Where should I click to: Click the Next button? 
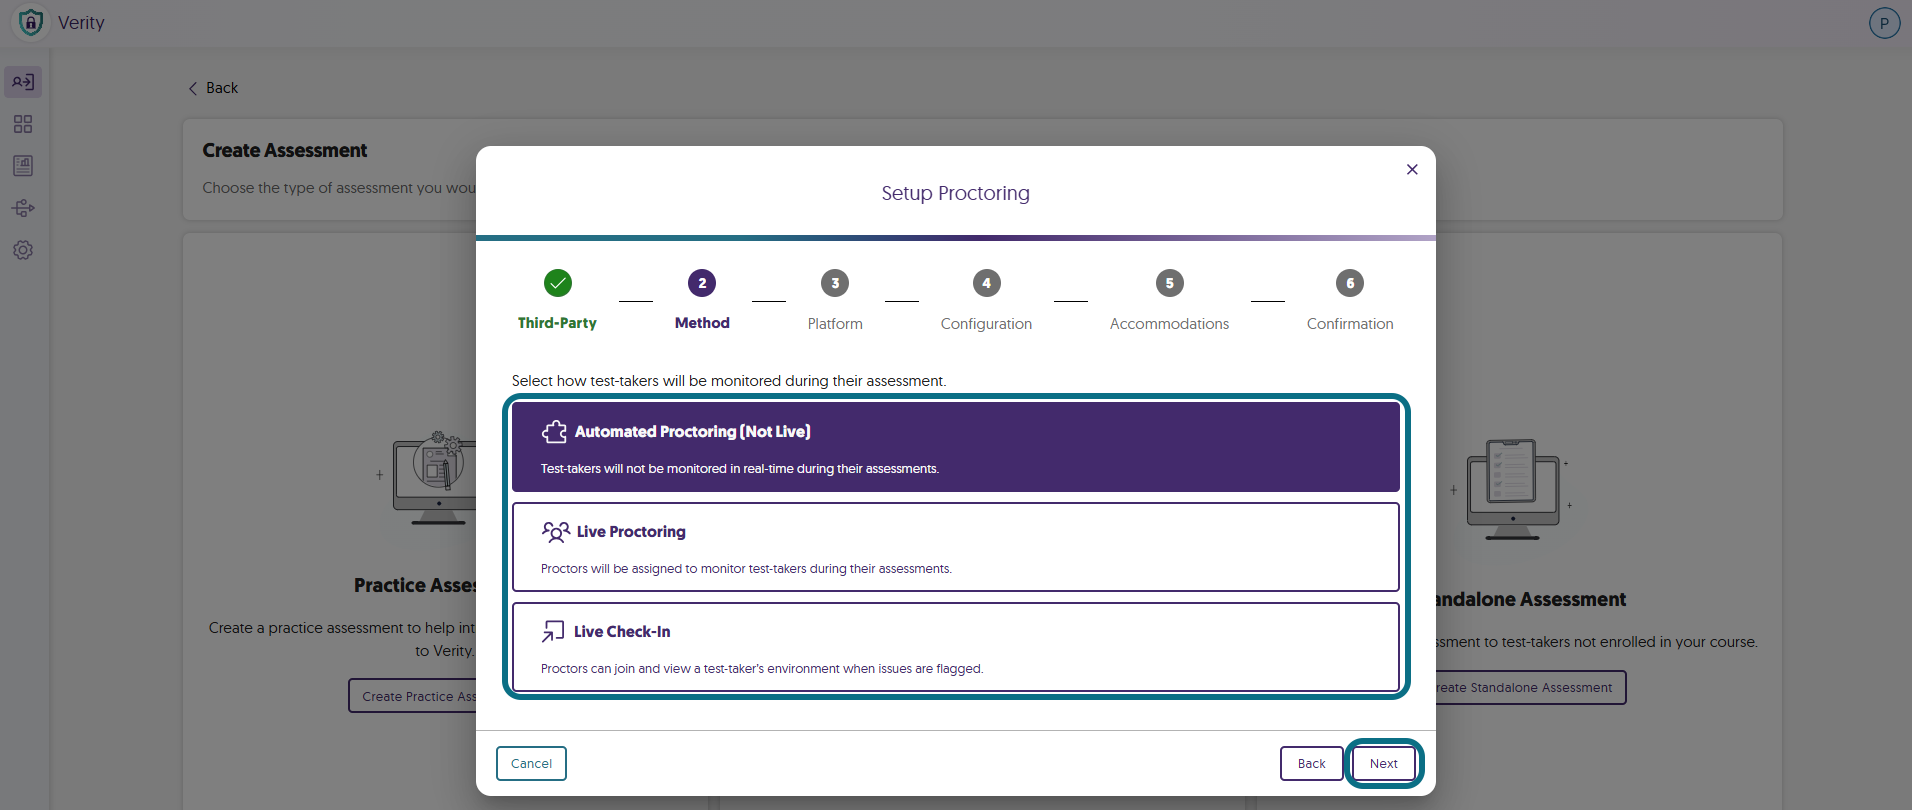[1384, 763]
